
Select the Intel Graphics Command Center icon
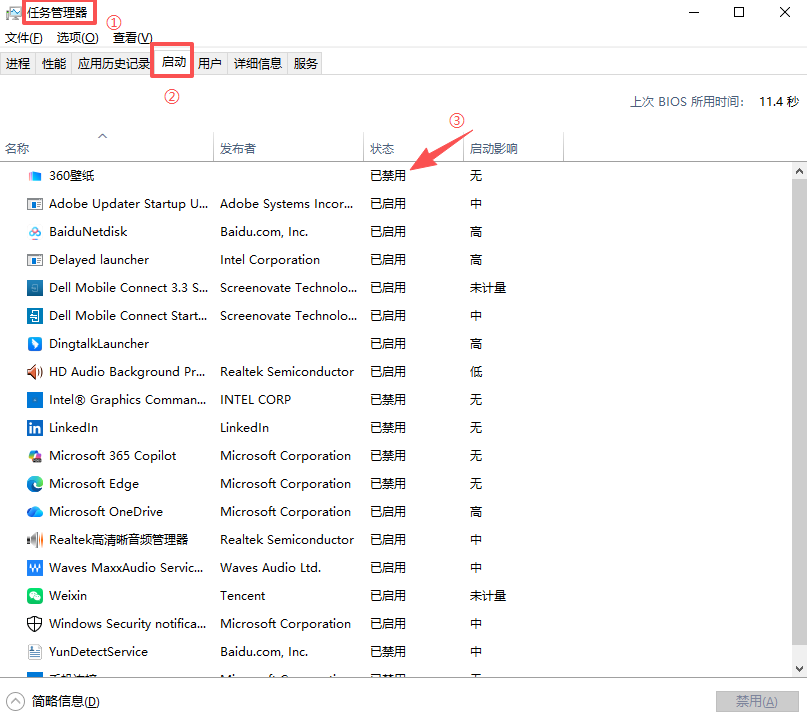click(x=34, y=400)
